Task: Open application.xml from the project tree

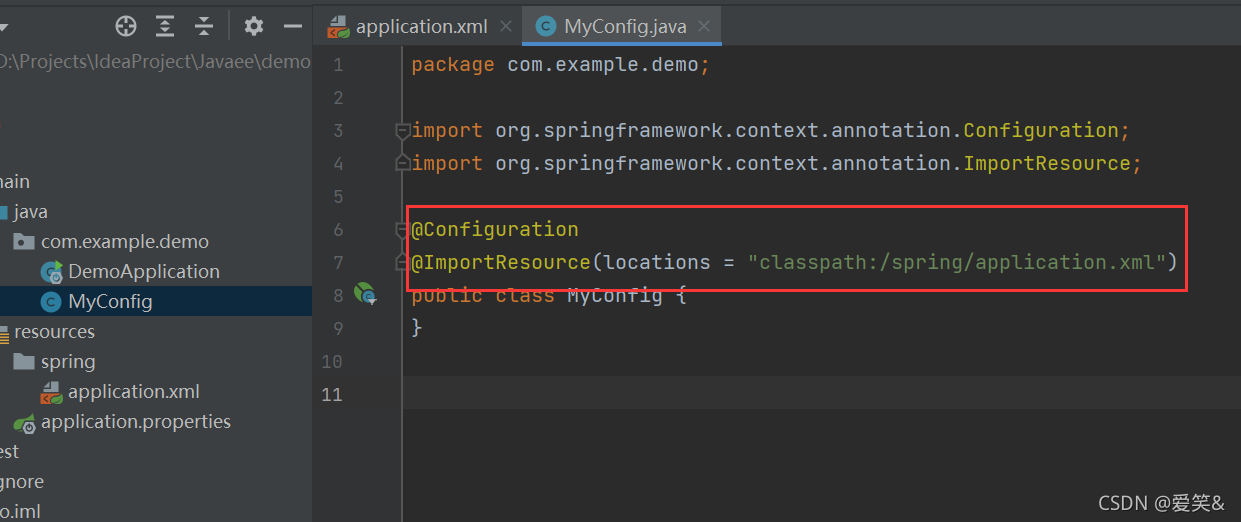Action: 133,392
